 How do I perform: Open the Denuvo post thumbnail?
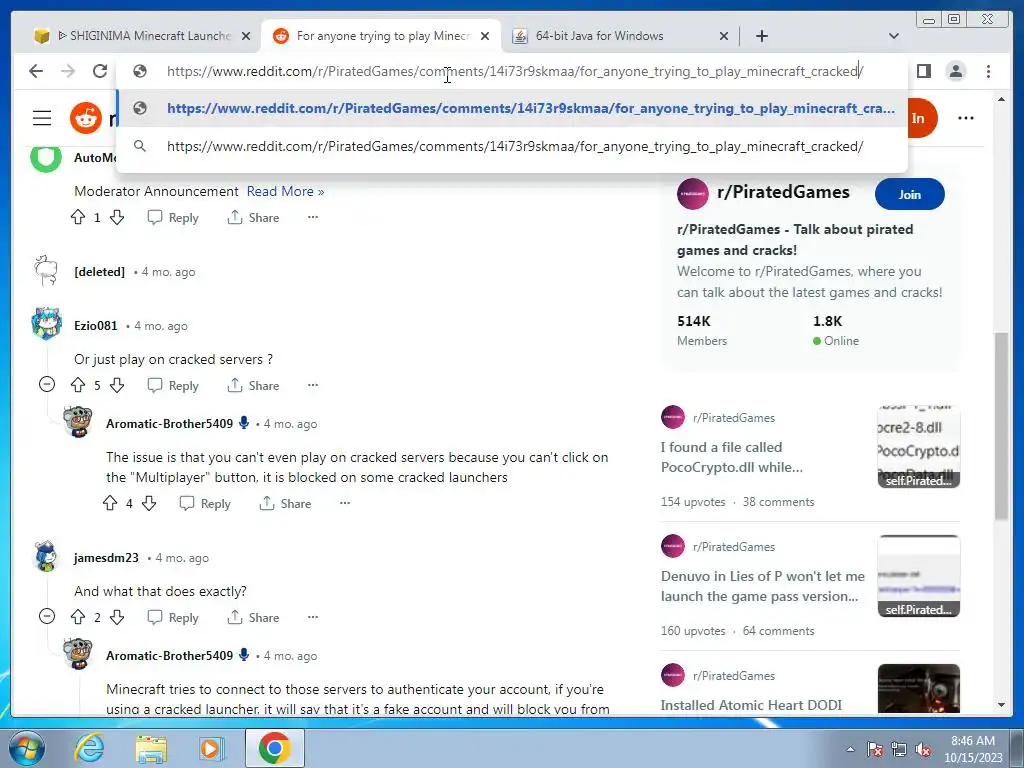tap(918, 576)
